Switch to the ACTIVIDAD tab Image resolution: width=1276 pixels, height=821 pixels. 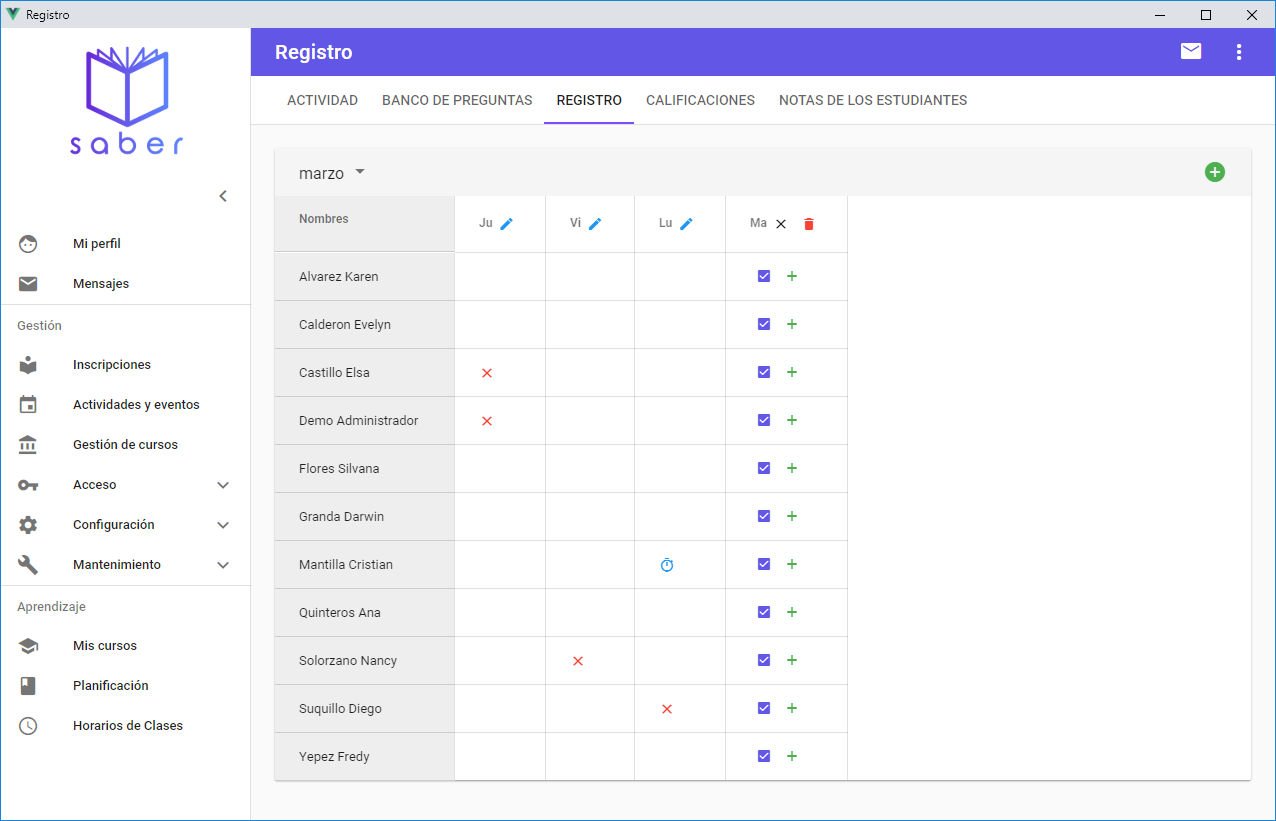click(322, 100)
